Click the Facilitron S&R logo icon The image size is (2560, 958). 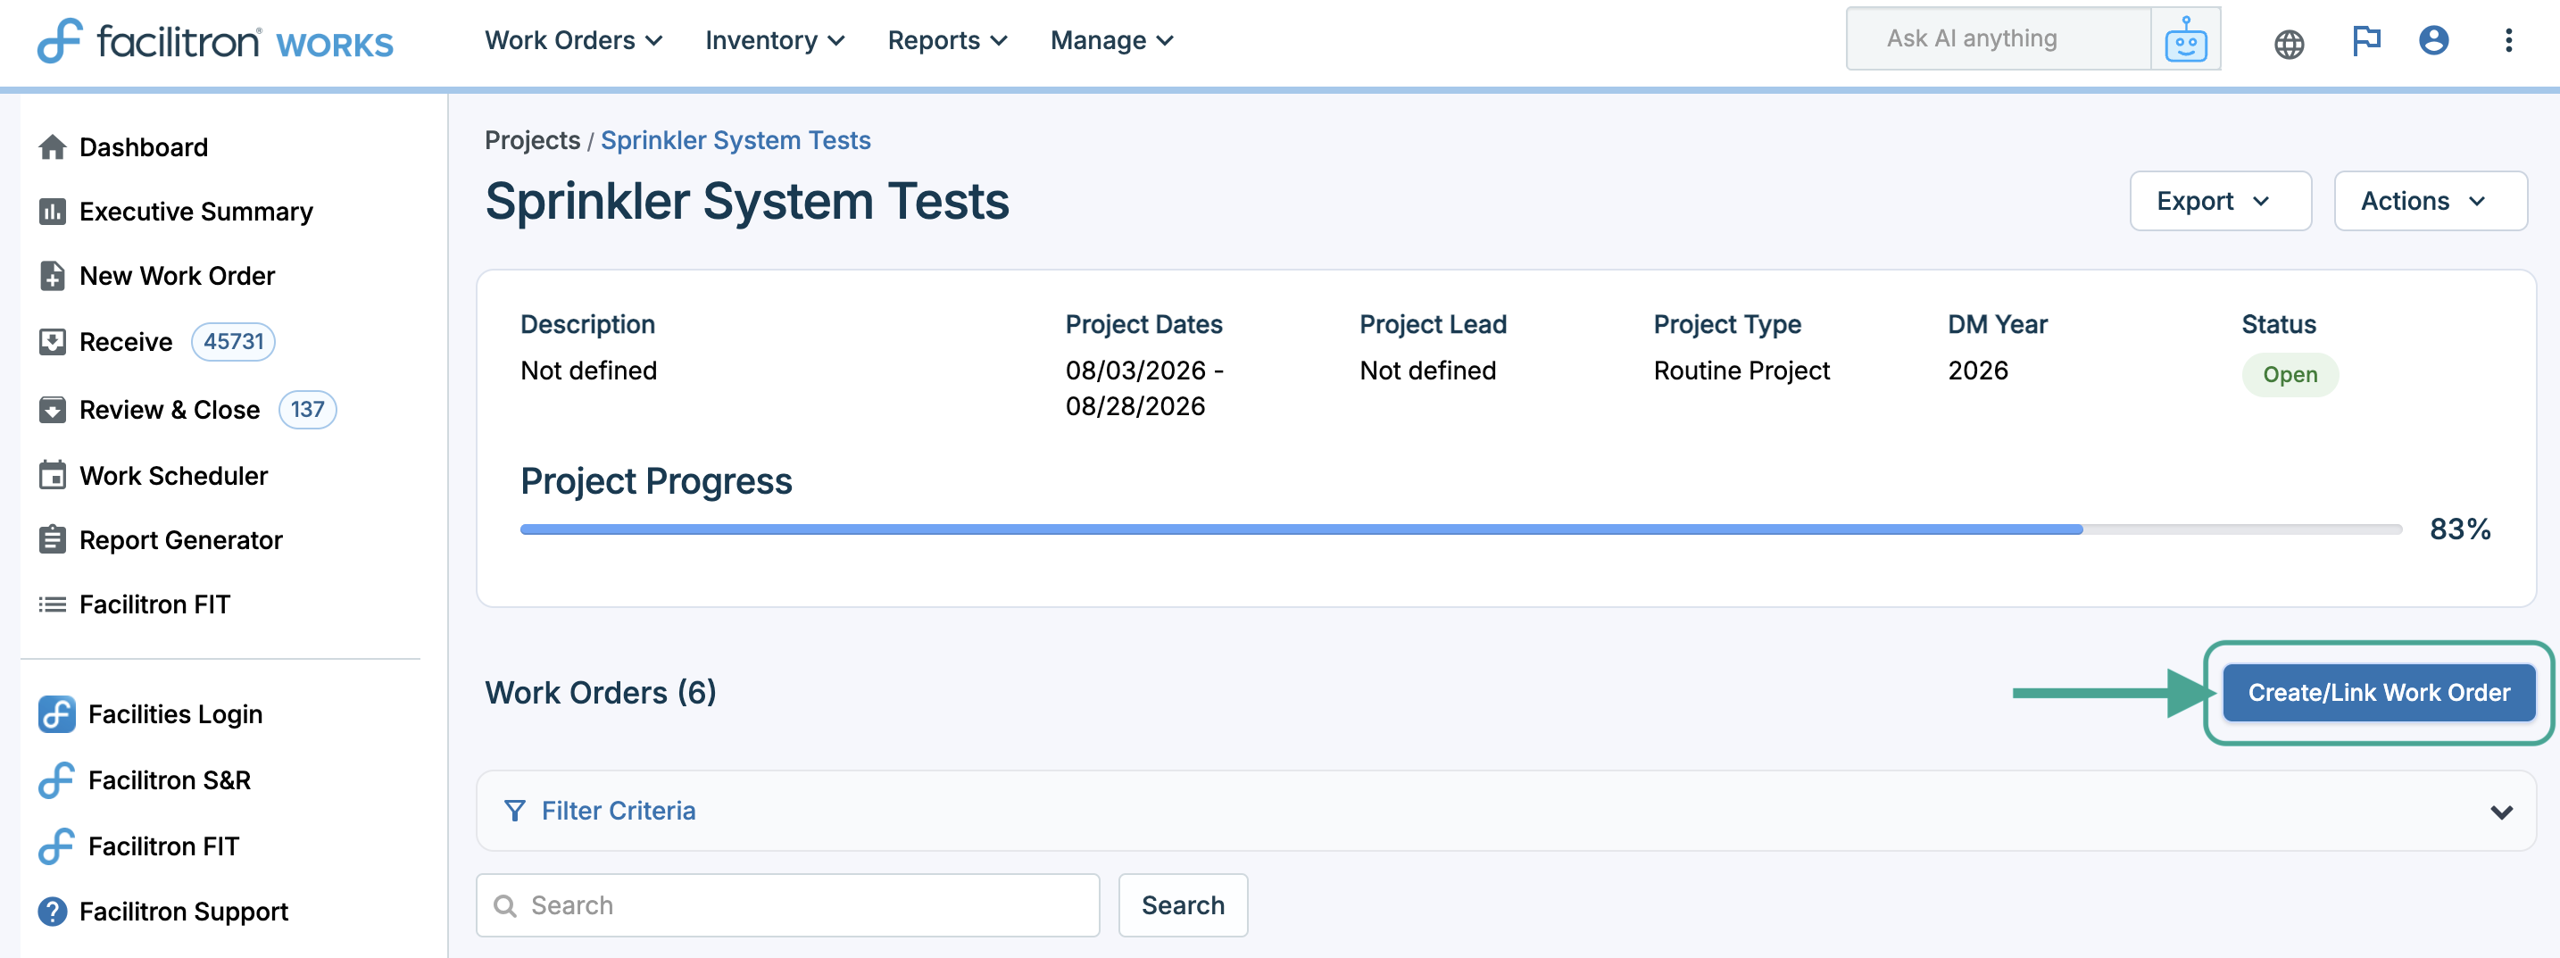pos(56,780)
